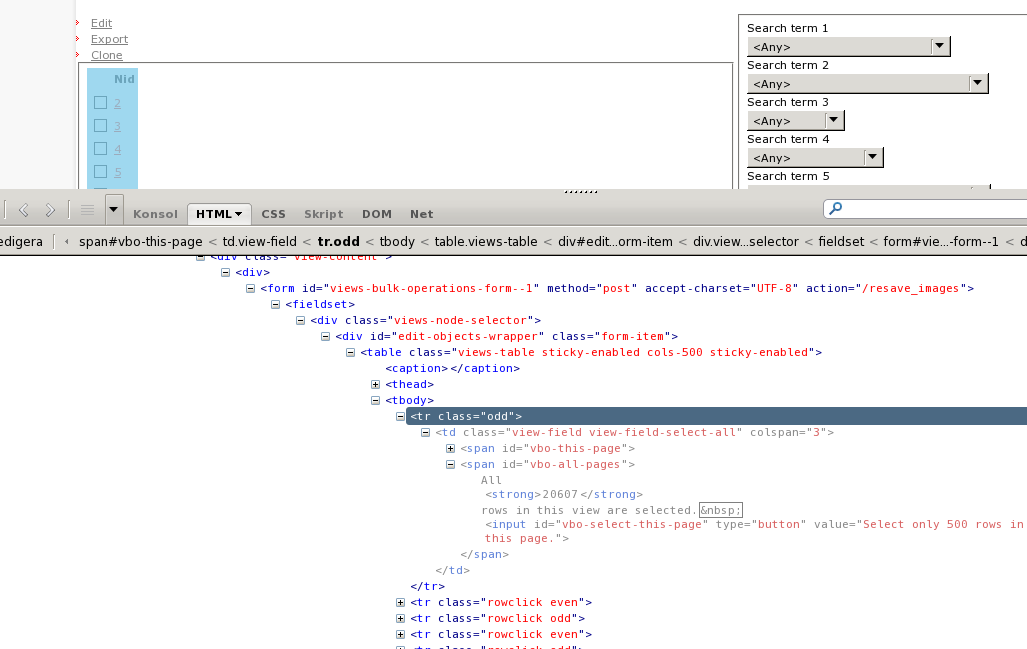Expand the thead node in HTML tree
1027x649 pixels.
[375, 384]
